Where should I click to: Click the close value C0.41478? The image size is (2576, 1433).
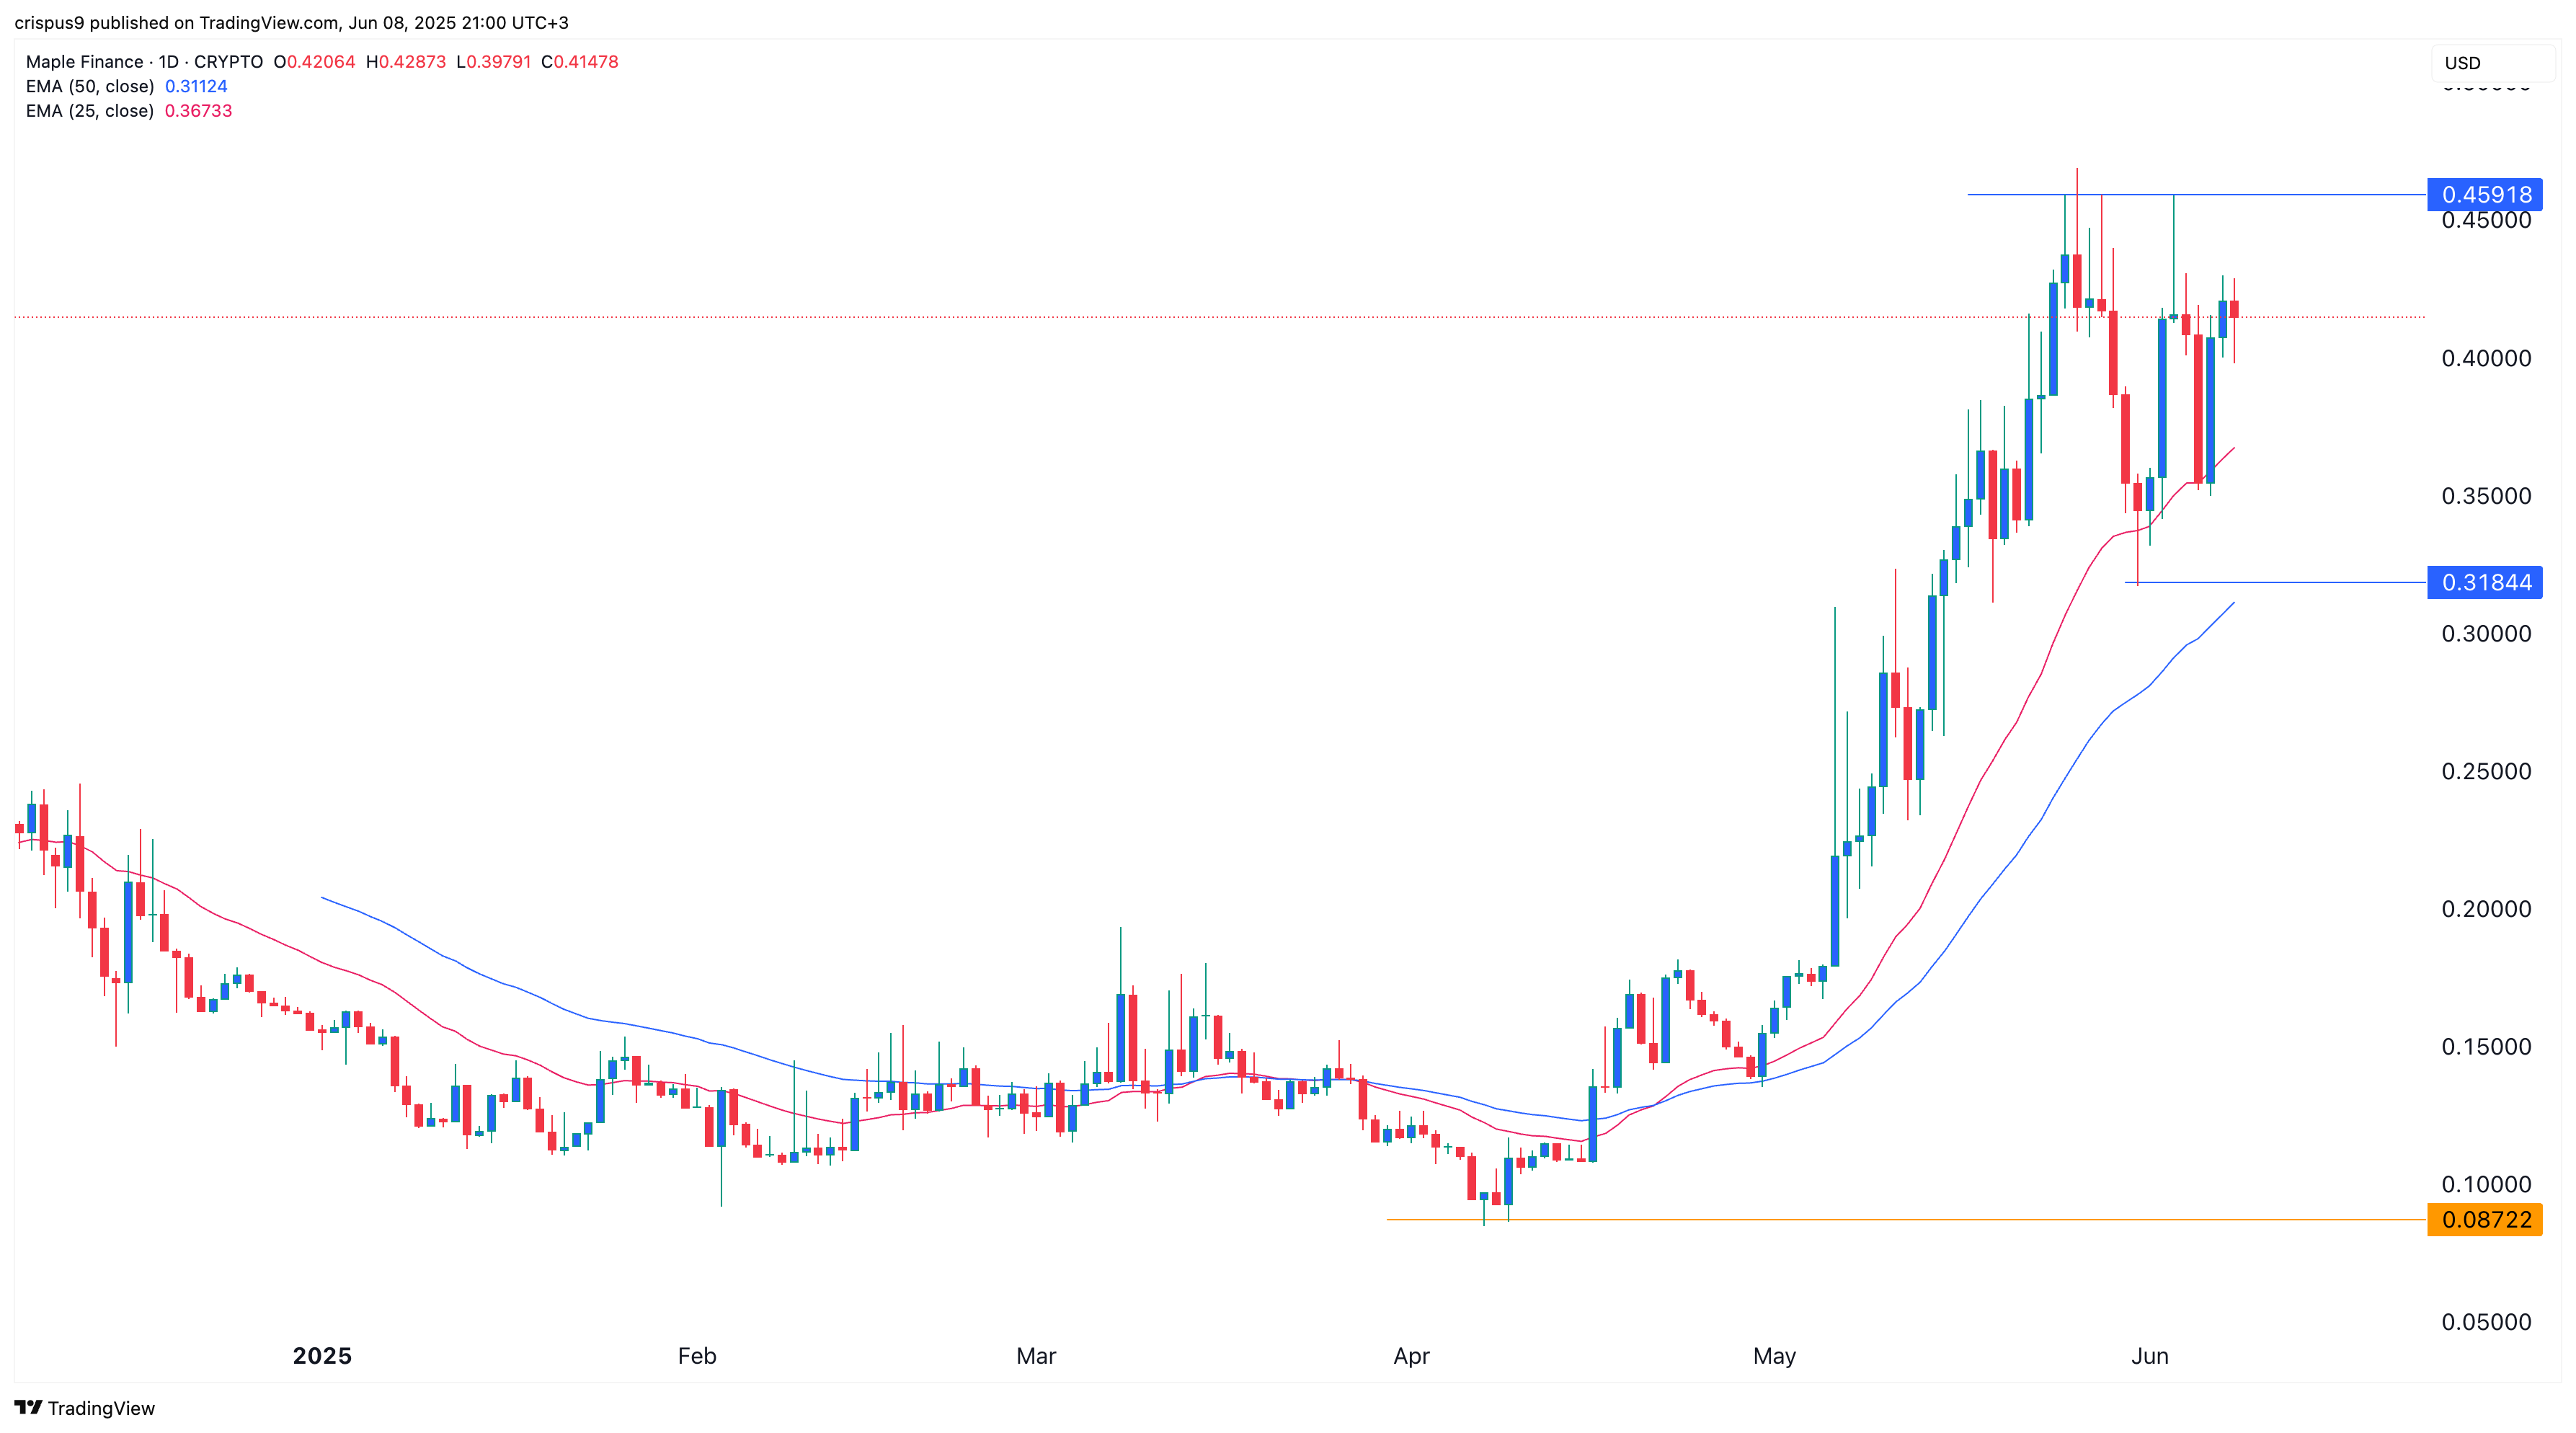pos(580,62)
